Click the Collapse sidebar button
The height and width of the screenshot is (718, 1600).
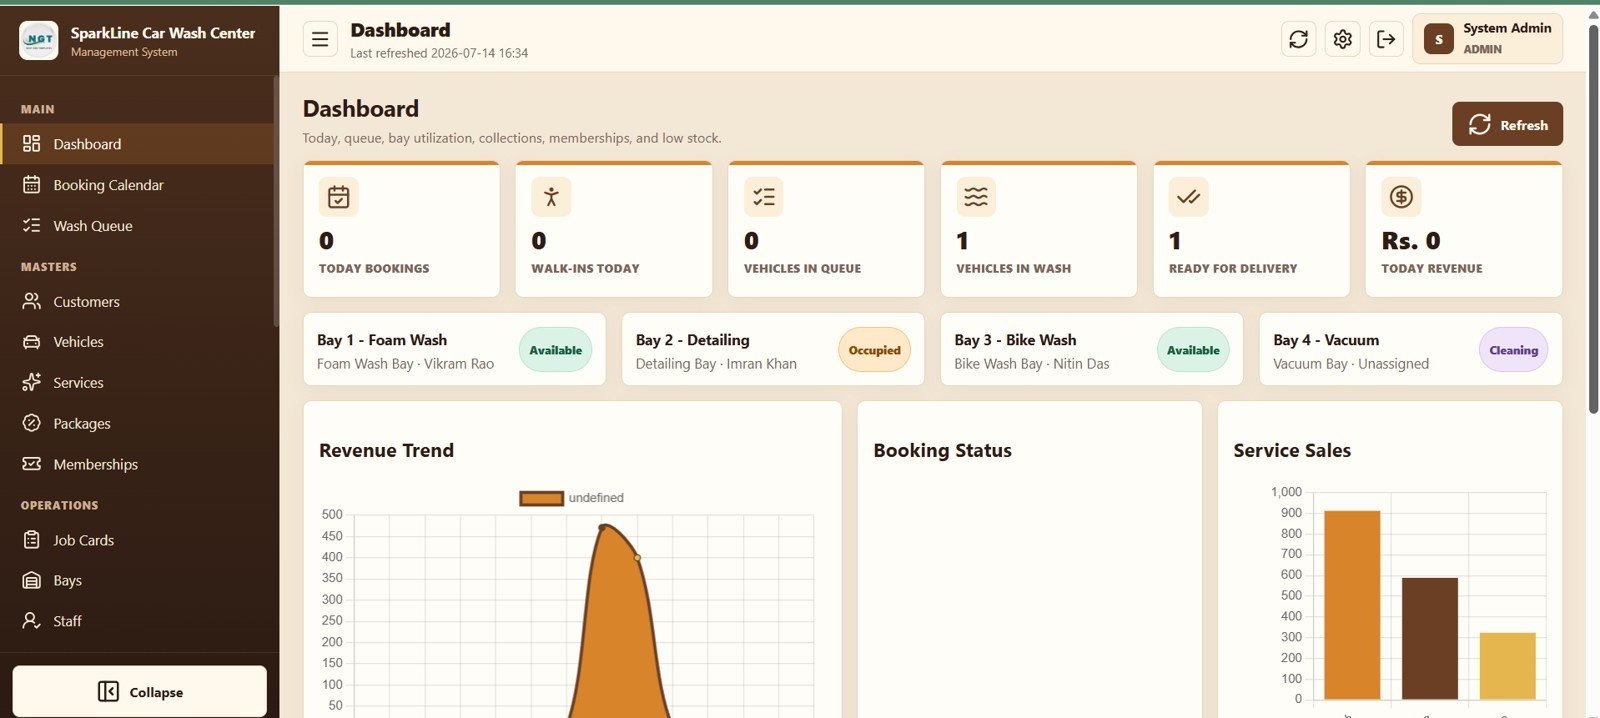(140, 692)
